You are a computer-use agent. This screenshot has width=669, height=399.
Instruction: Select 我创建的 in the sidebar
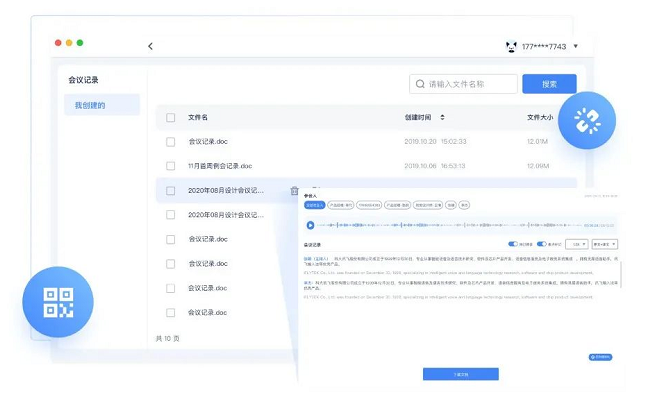[x=102, y=105]
